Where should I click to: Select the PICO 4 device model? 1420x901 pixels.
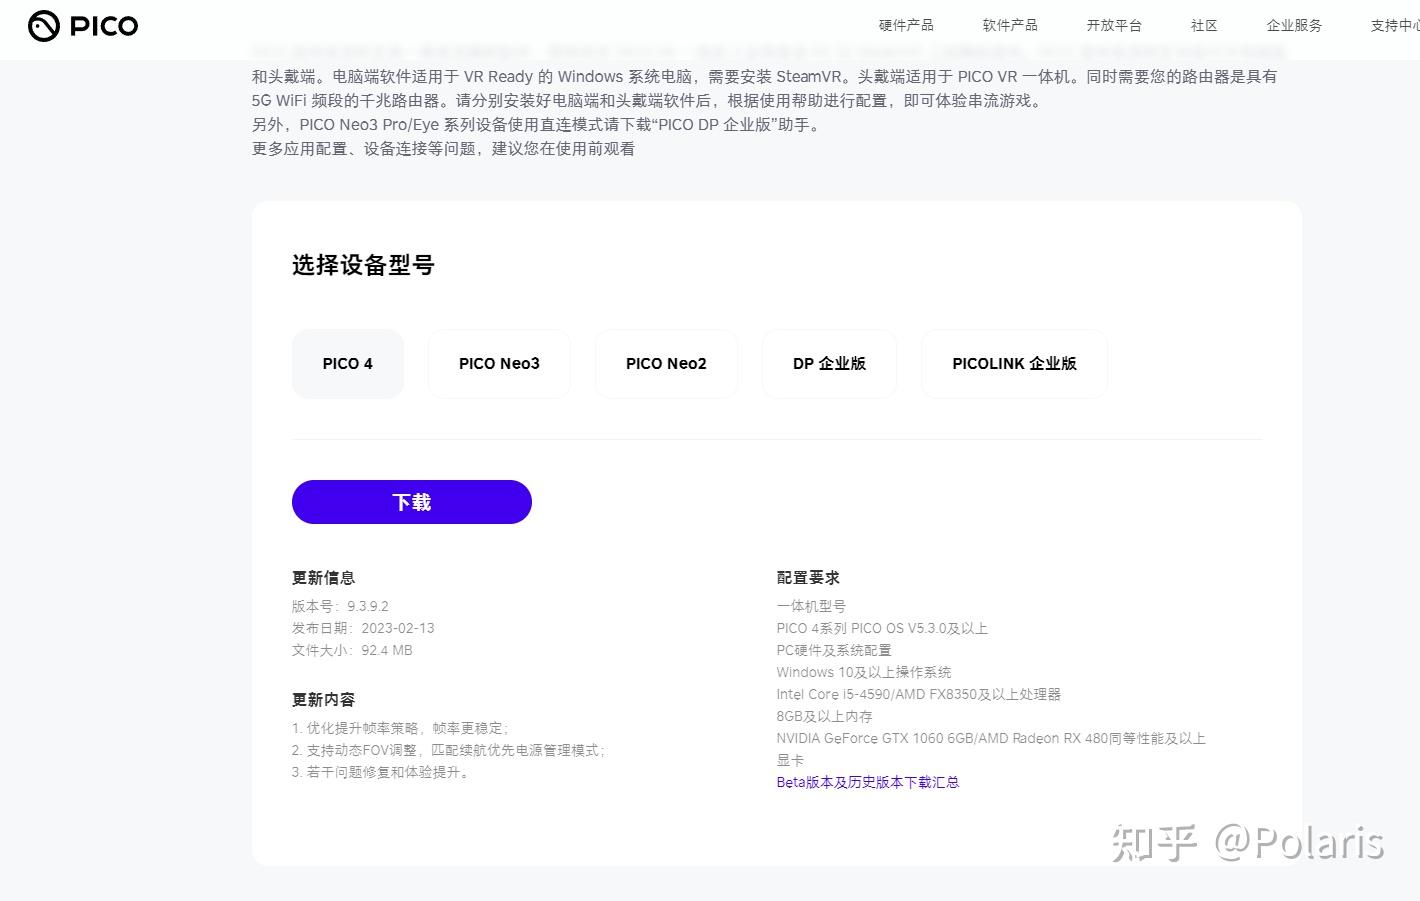pos(347,363)
